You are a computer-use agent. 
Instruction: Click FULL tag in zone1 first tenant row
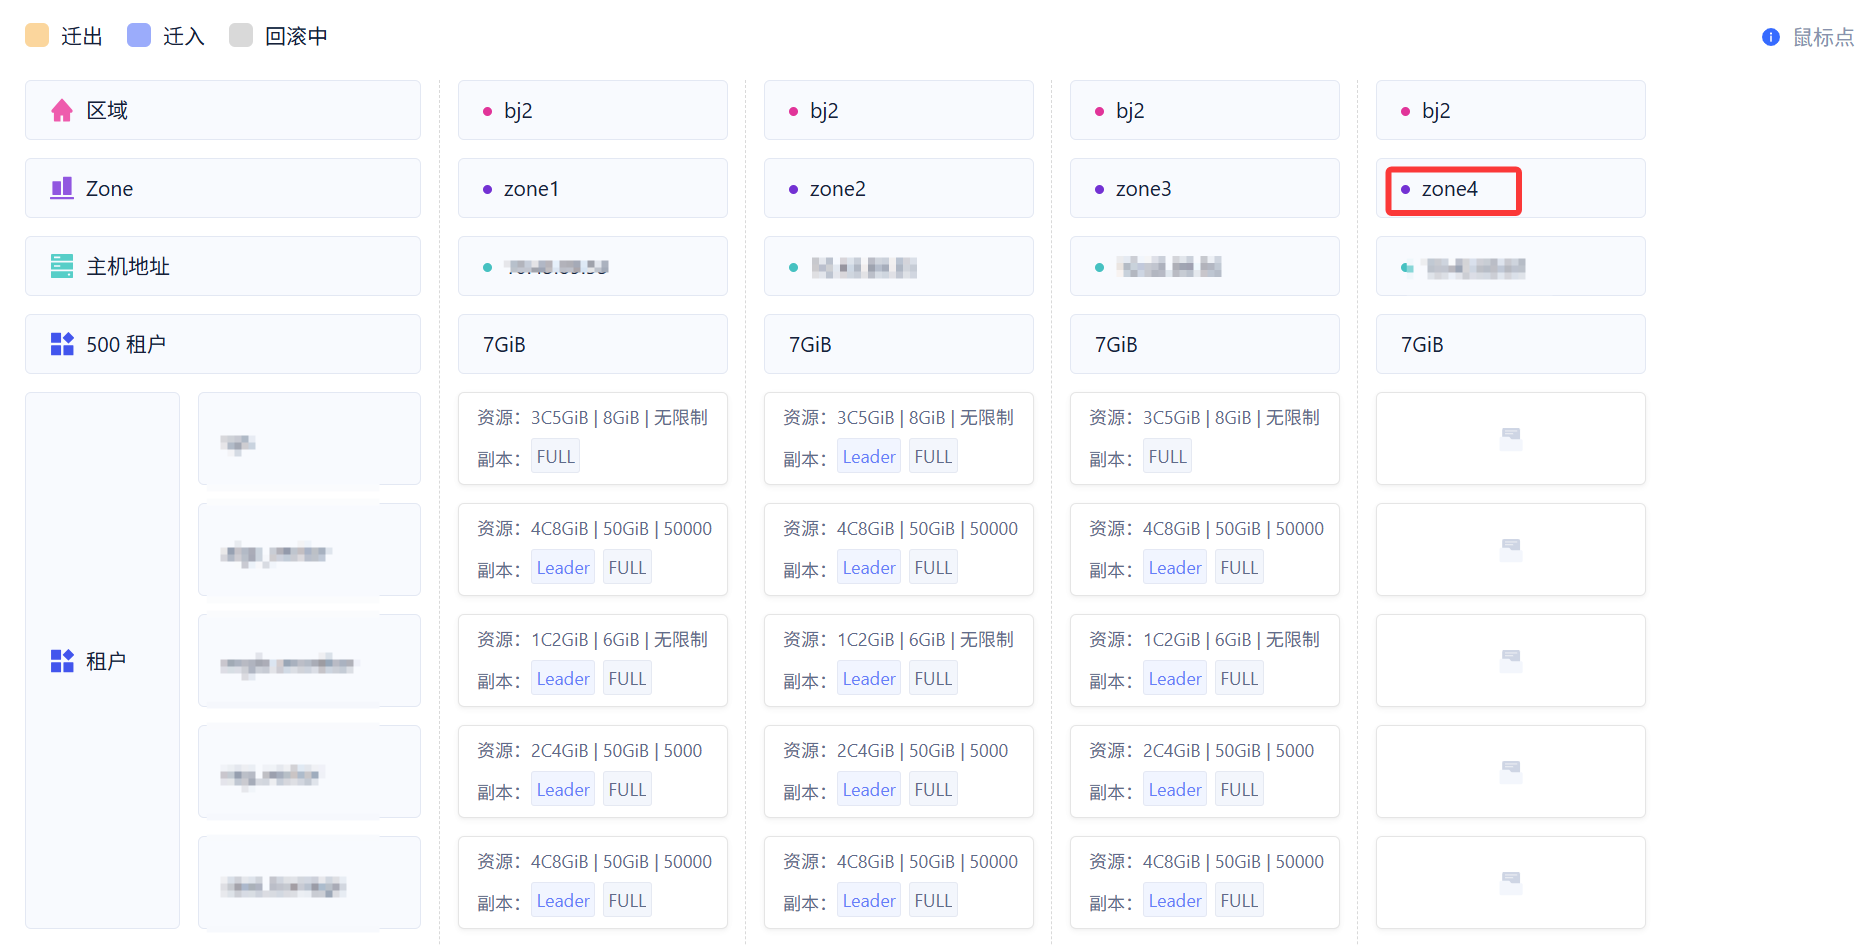point(555,457)
